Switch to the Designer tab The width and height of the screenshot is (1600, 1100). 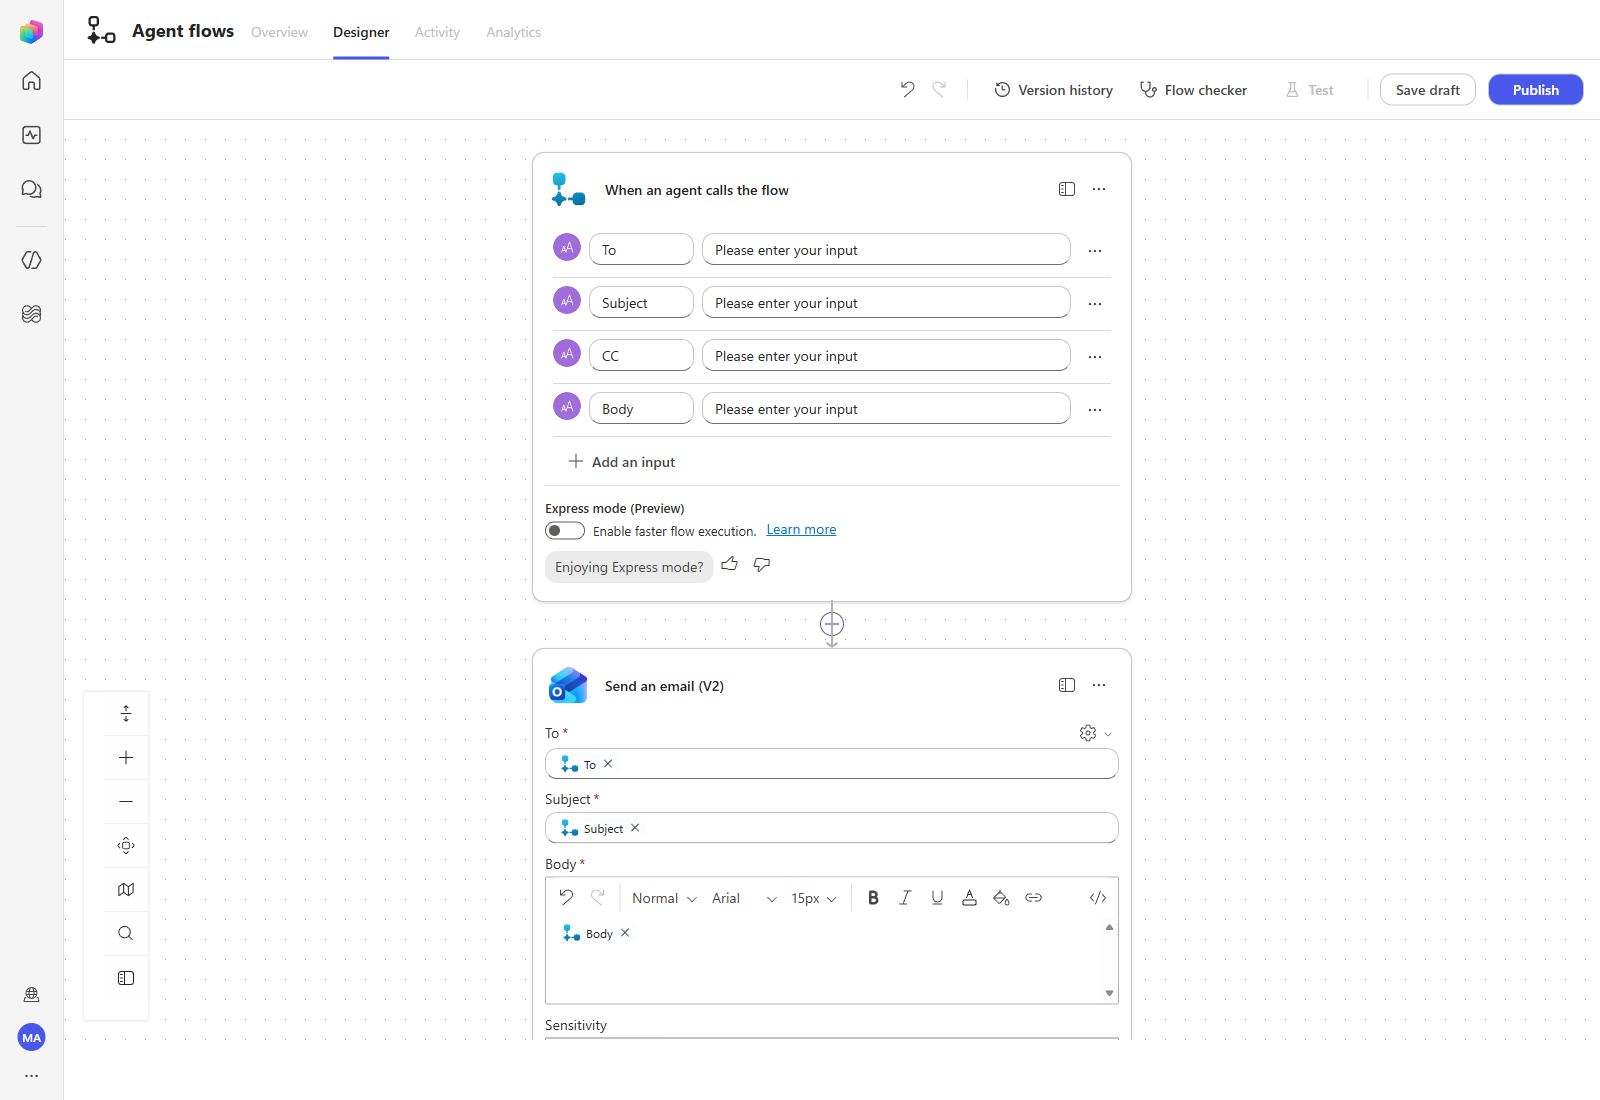tap(361, 32)
